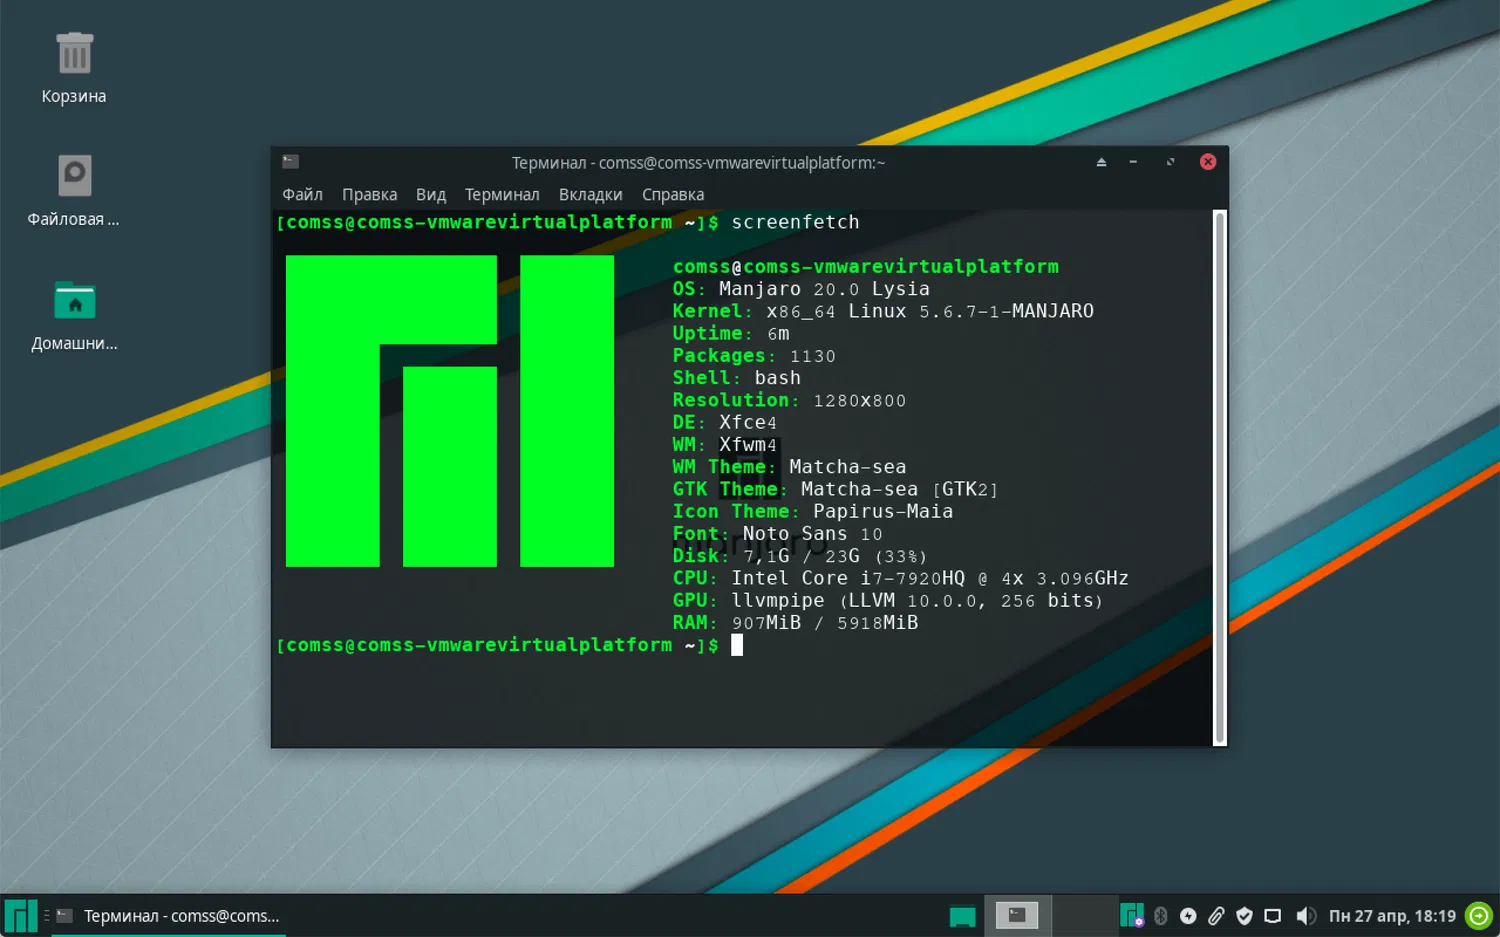This screenshot has height=937, width=1500.
Task: Click the 'WM: Xfwm4' line
Action: pos(725,444)
